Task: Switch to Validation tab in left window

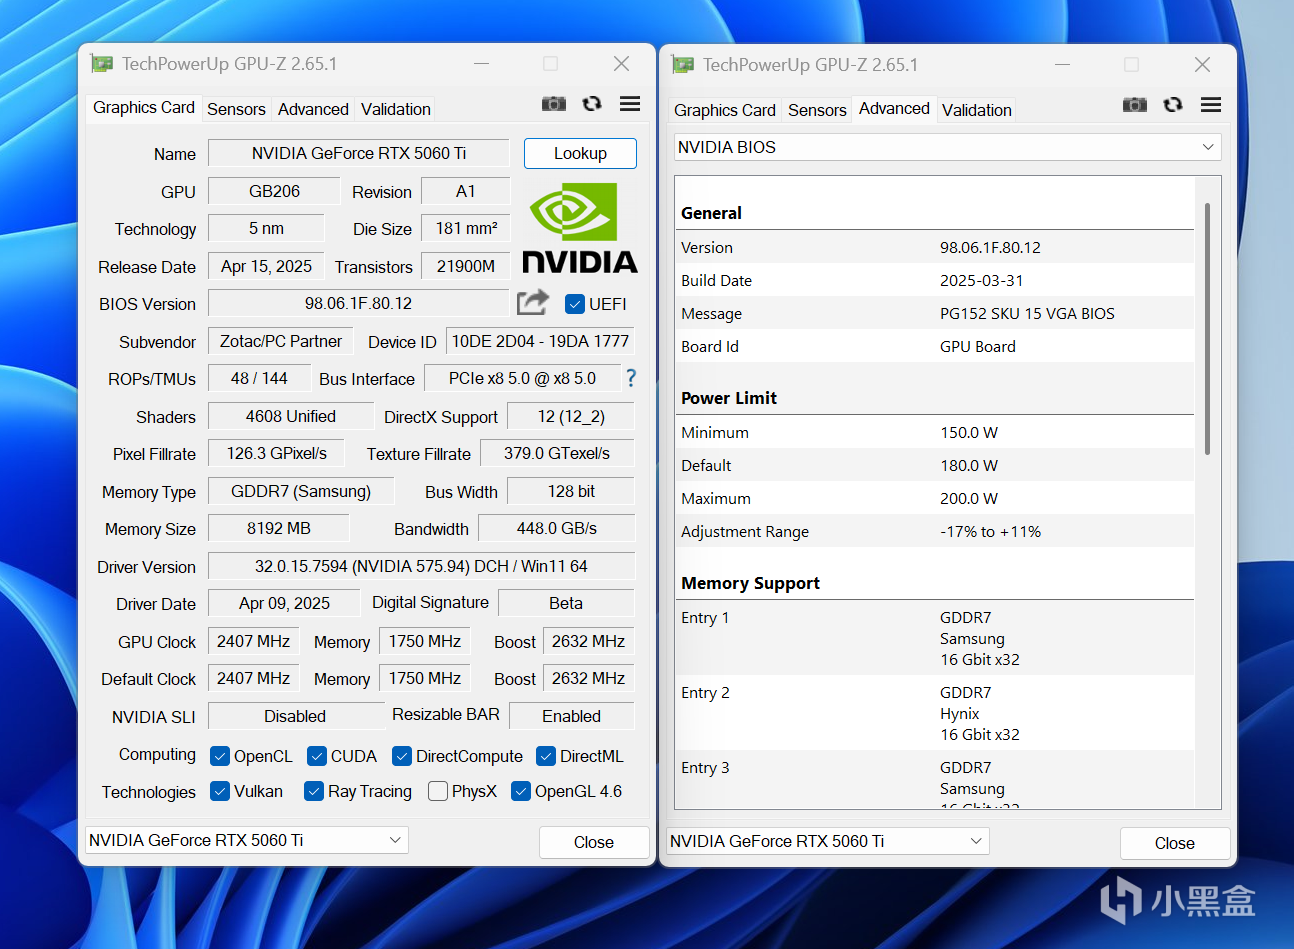Action: [x=396, y=109]
